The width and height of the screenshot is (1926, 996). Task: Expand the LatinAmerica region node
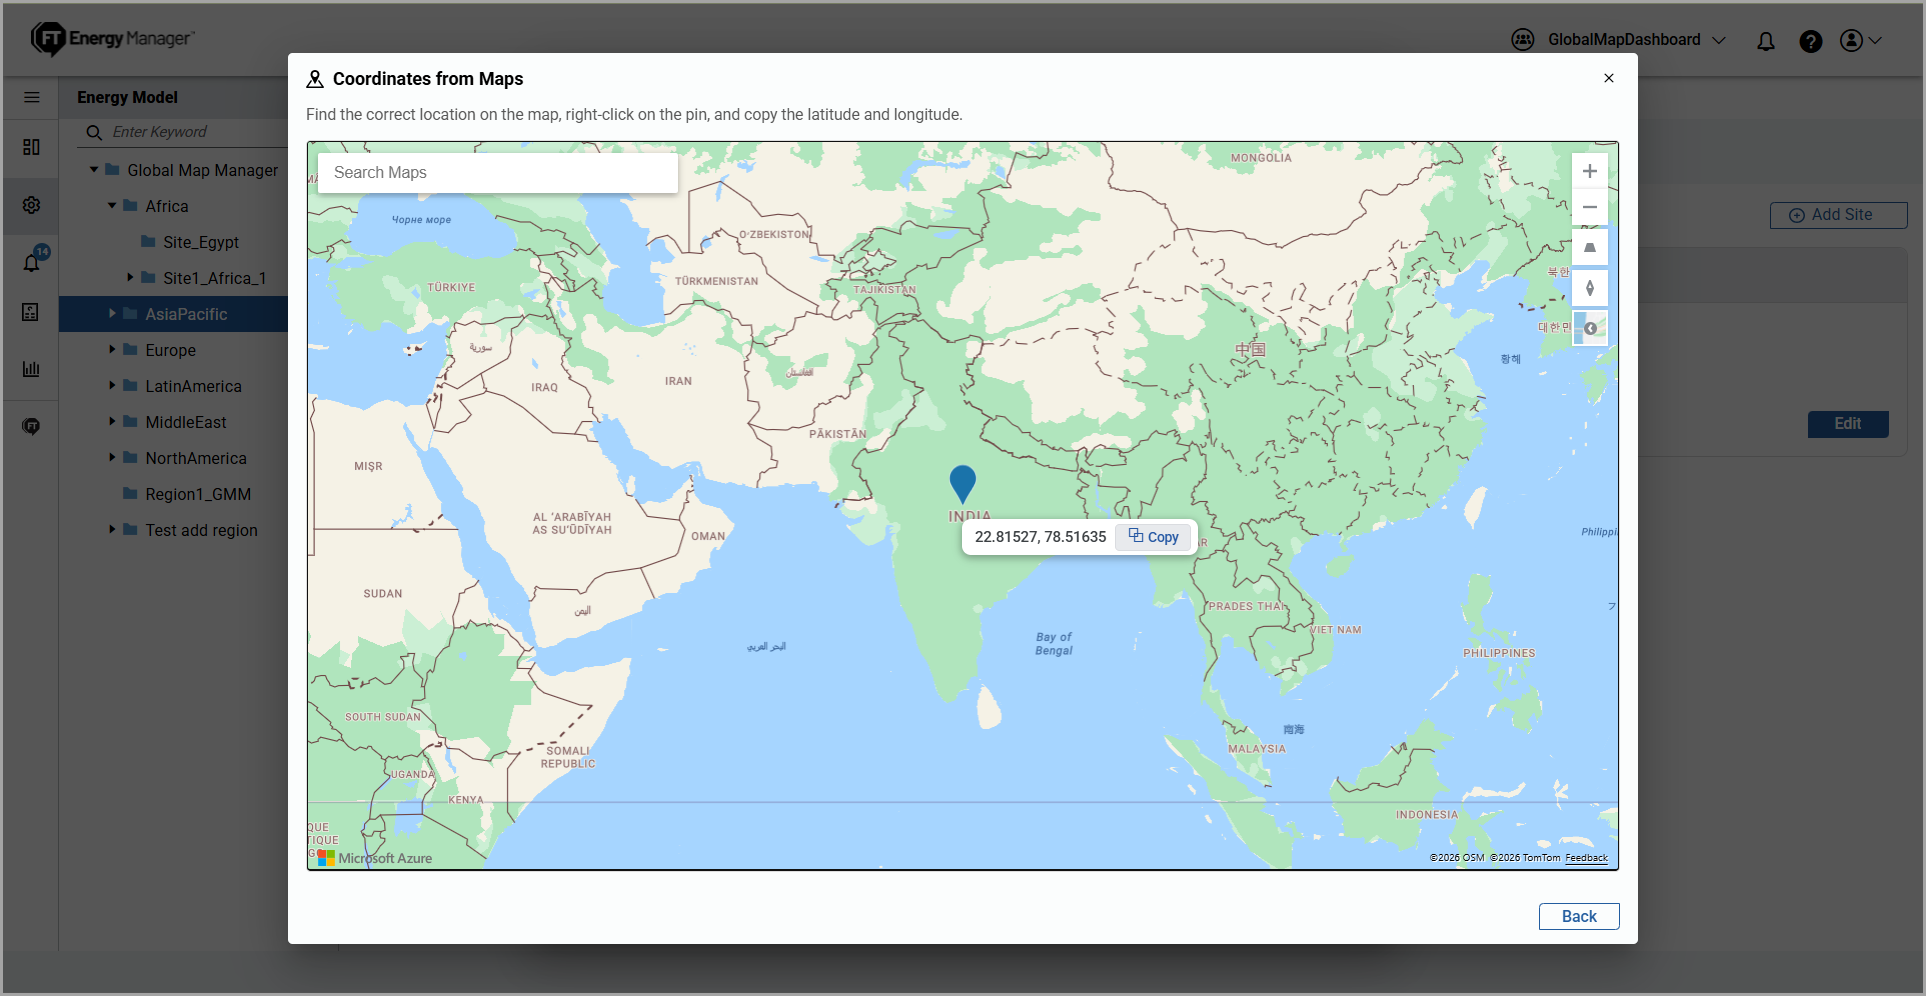112,385
